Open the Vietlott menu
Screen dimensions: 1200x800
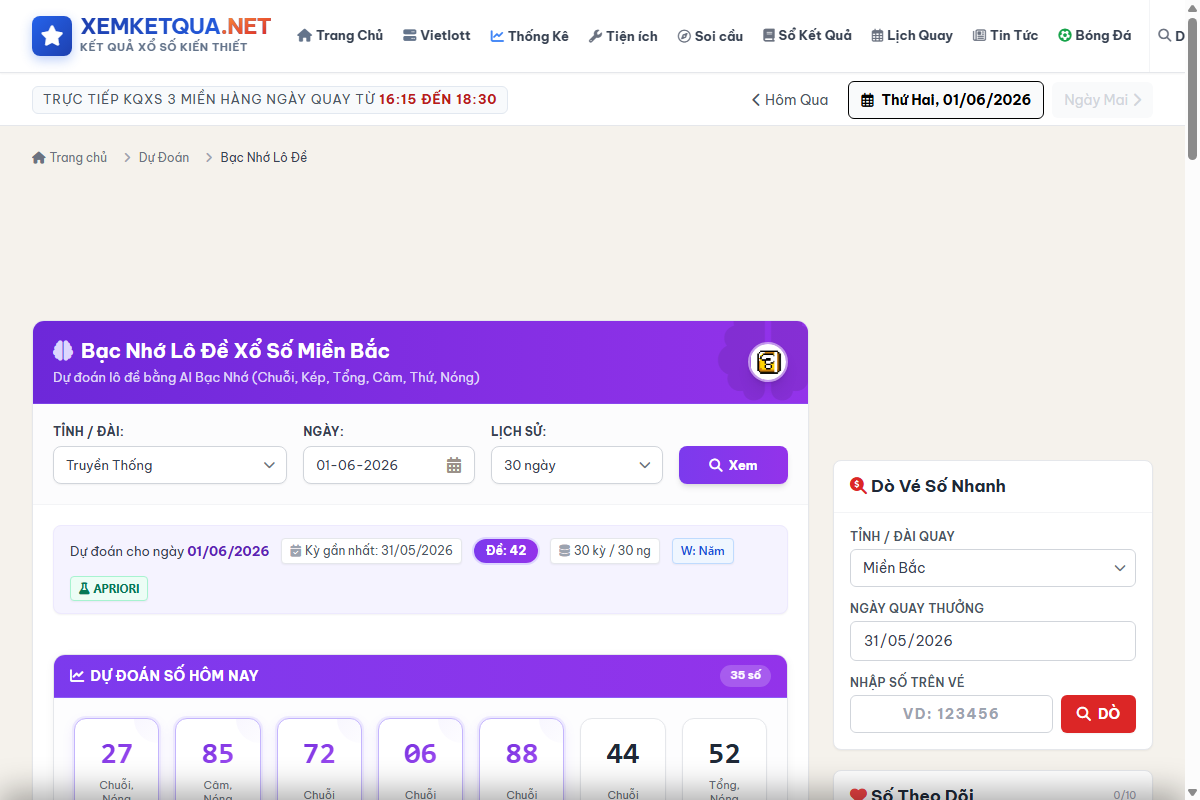(x=436, y=36)
